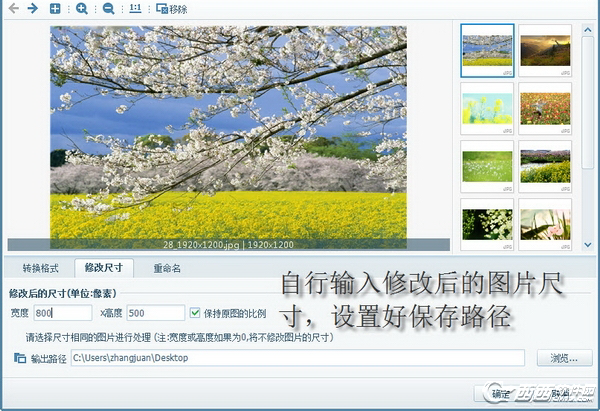This screenshot has width=600, height=411.
Task: Zoom out with the magnifier minus icon
Action: [108, 8]
